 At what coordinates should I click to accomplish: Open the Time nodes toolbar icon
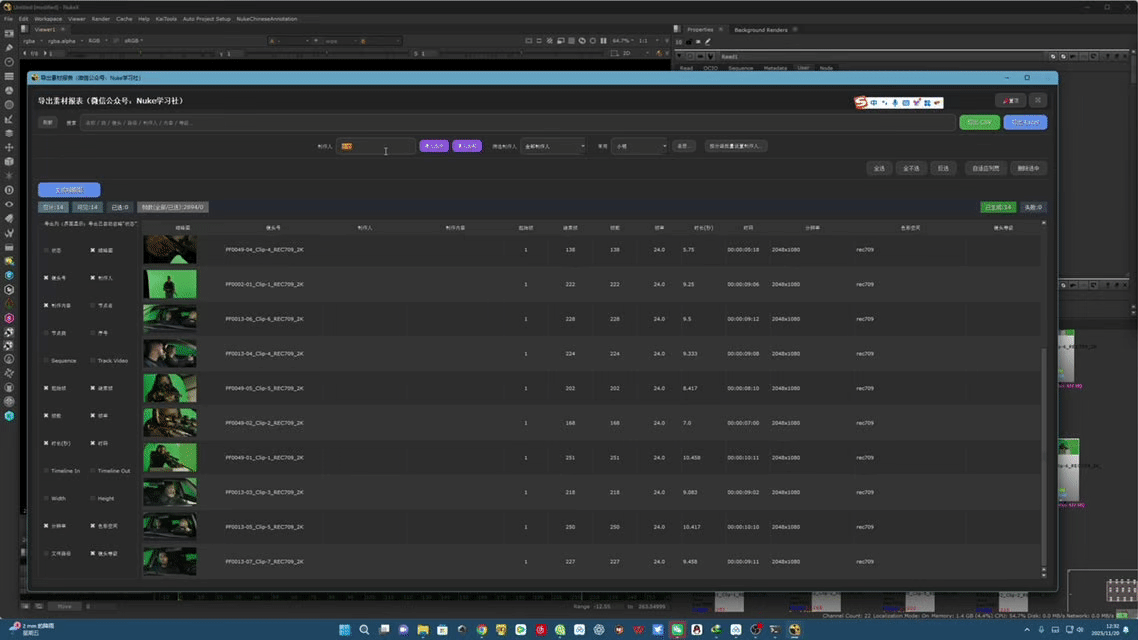(9, 62)
